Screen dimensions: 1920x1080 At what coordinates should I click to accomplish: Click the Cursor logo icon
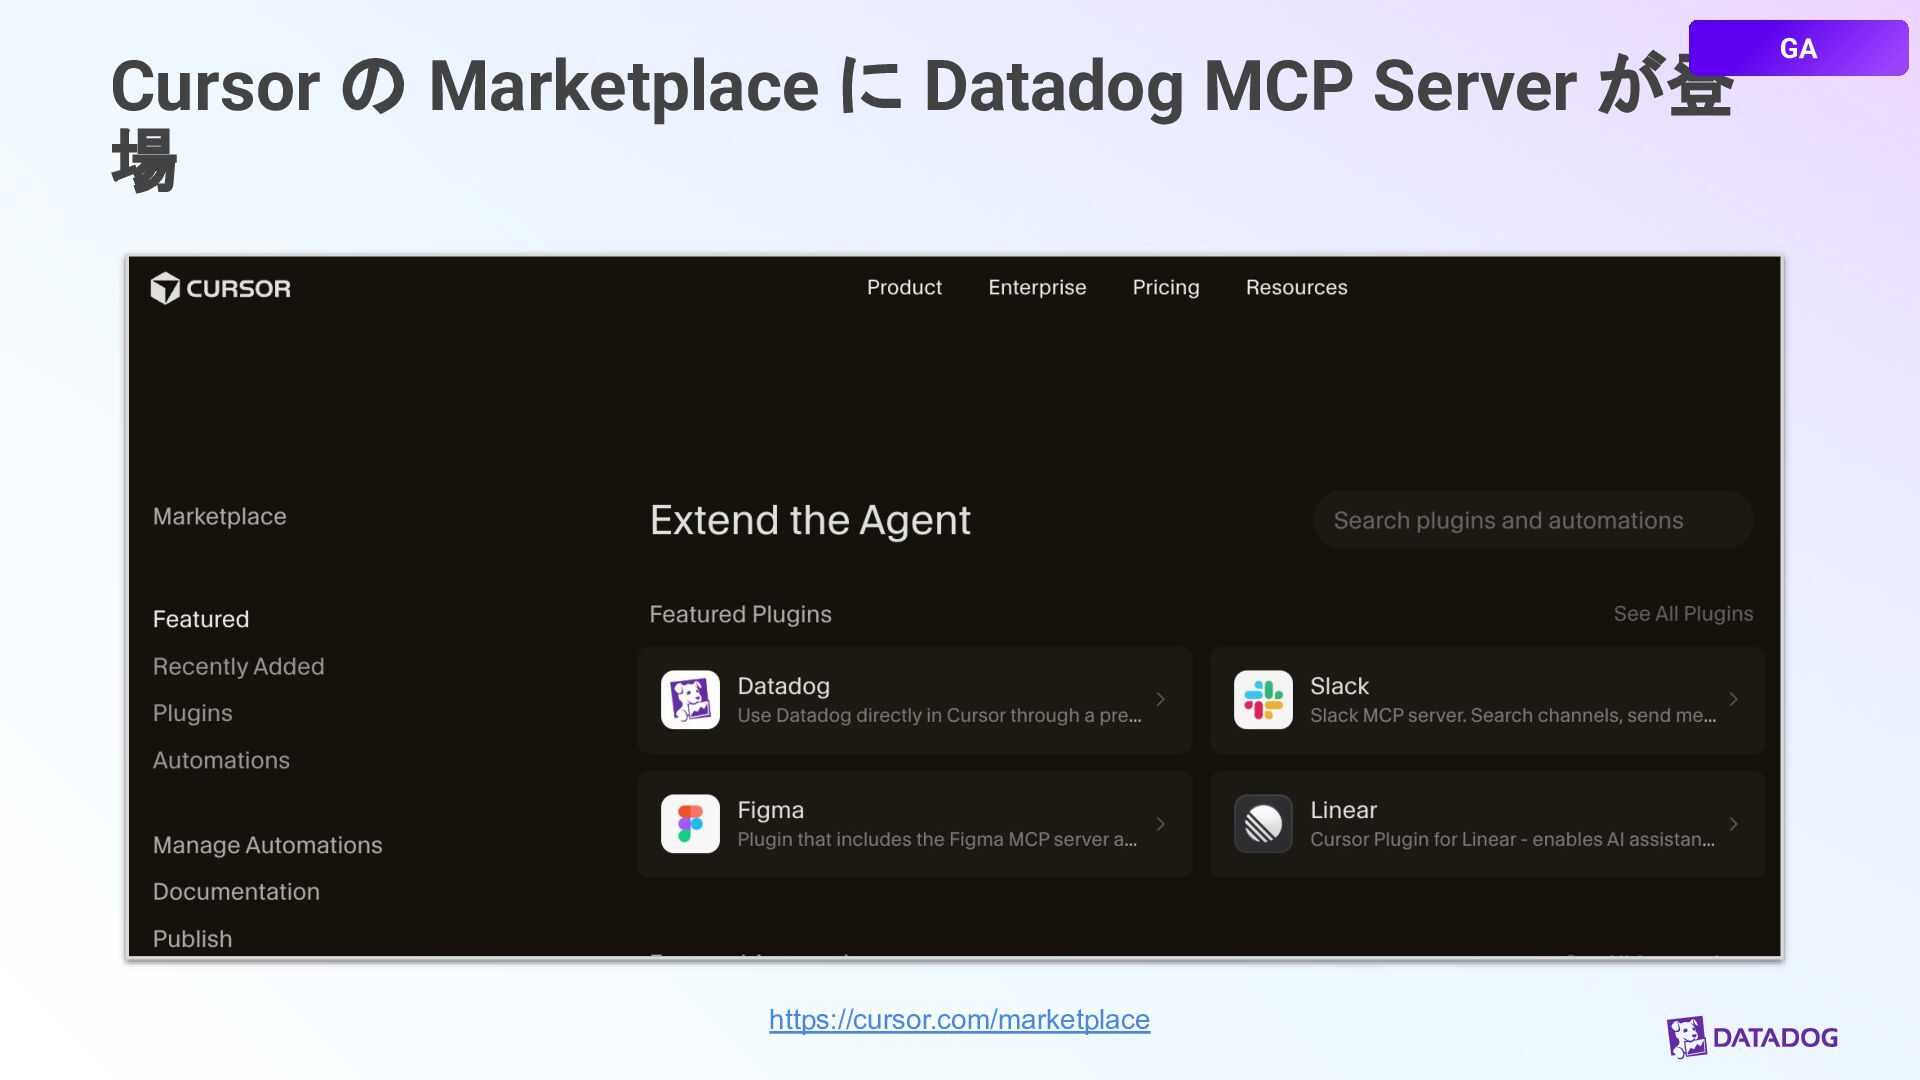click(165, 288)
